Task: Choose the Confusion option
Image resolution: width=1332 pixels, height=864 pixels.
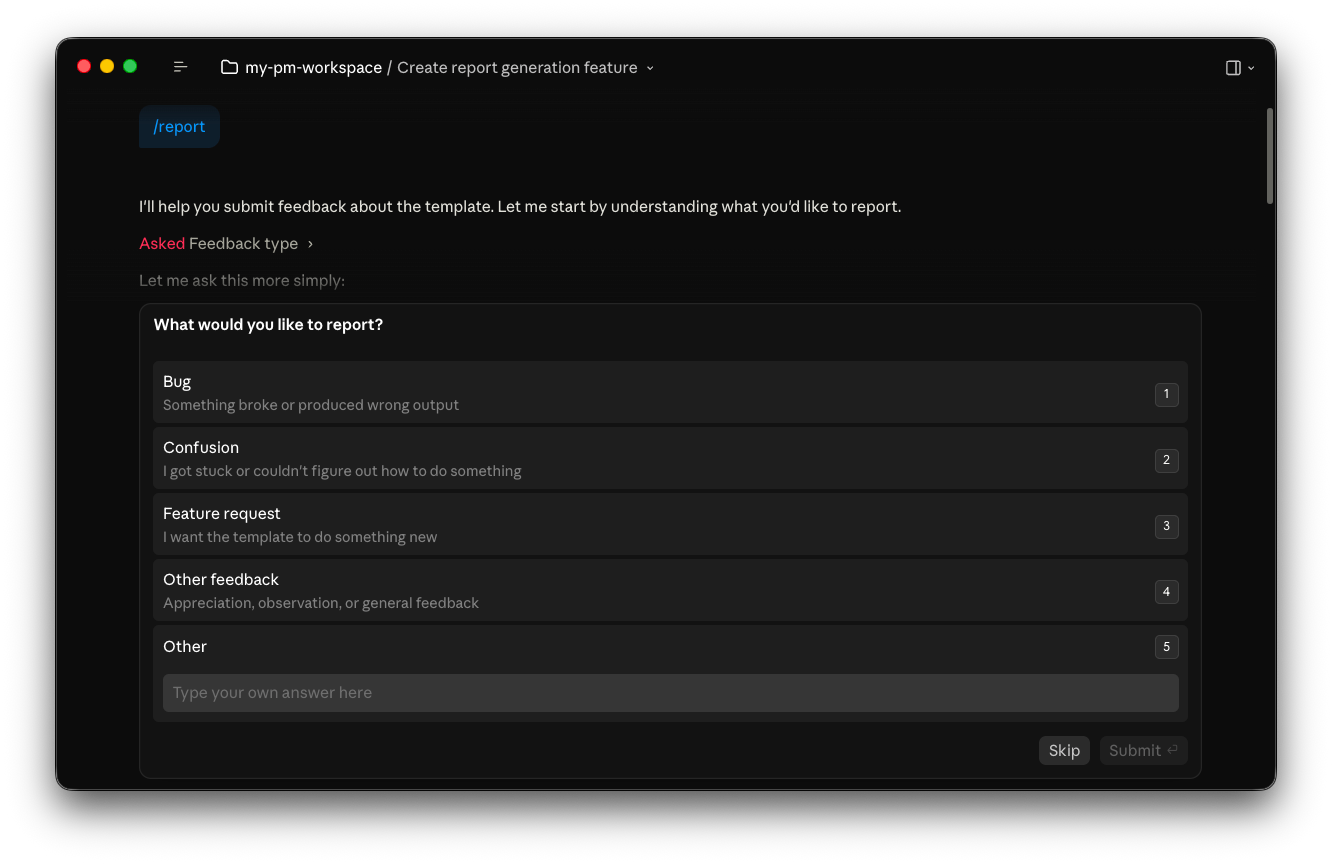Action: pyautogui.click(x=670, y=458)
